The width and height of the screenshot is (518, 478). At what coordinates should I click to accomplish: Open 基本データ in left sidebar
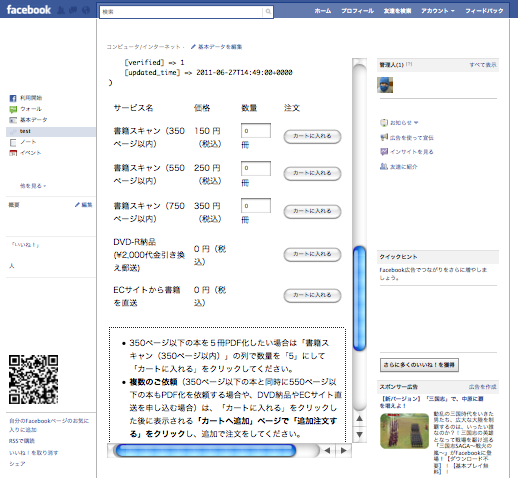33,120
